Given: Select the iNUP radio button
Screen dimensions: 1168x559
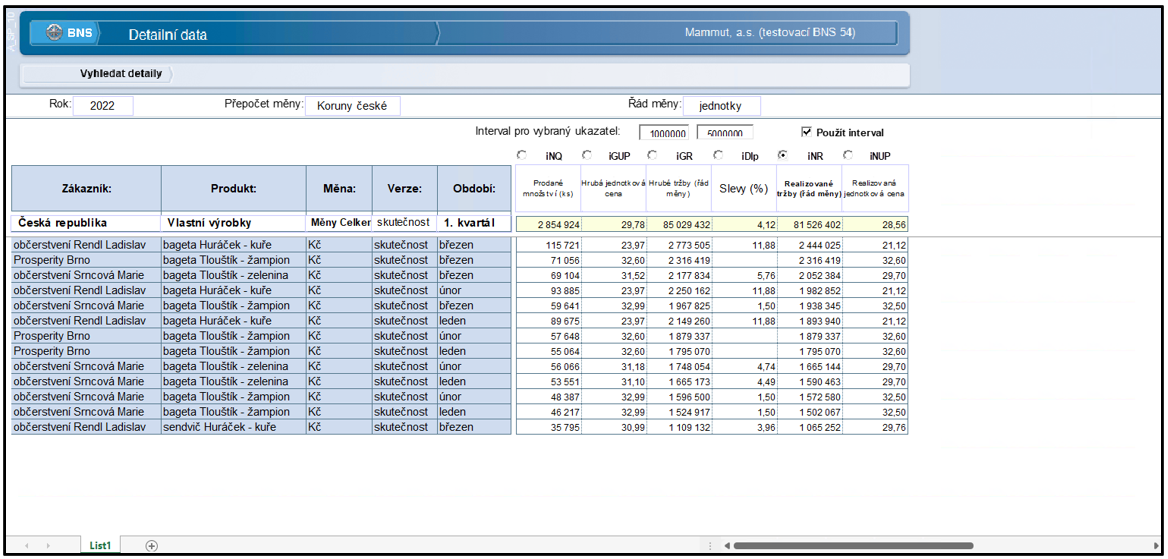Looking at the screenshot, I should 848,156.
